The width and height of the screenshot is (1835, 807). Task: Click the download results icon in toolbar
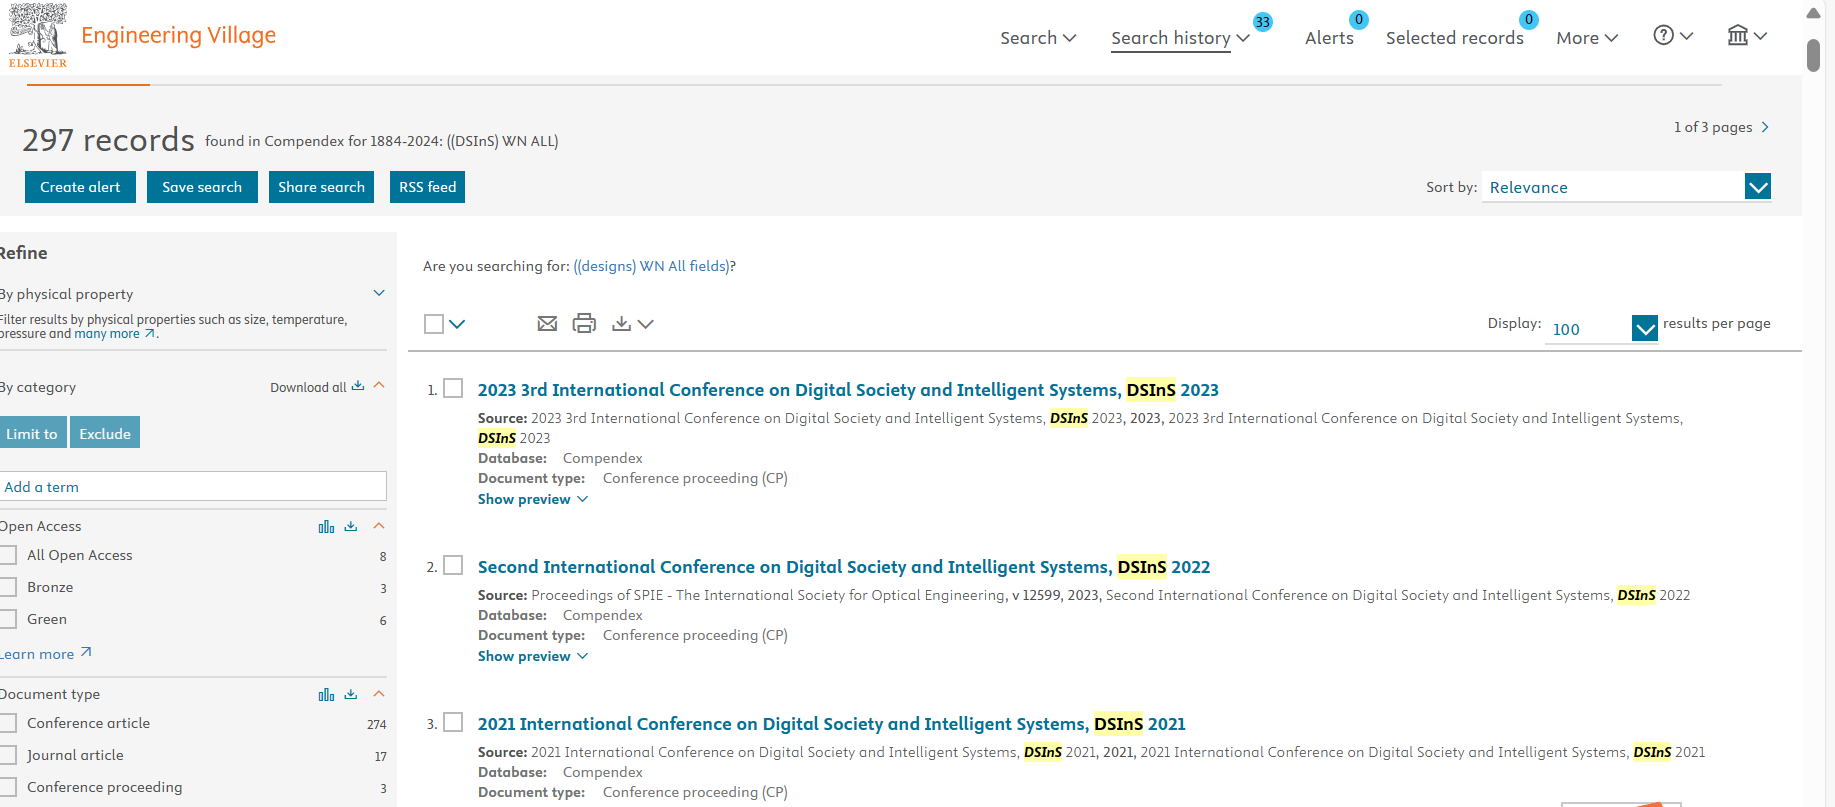622,324
